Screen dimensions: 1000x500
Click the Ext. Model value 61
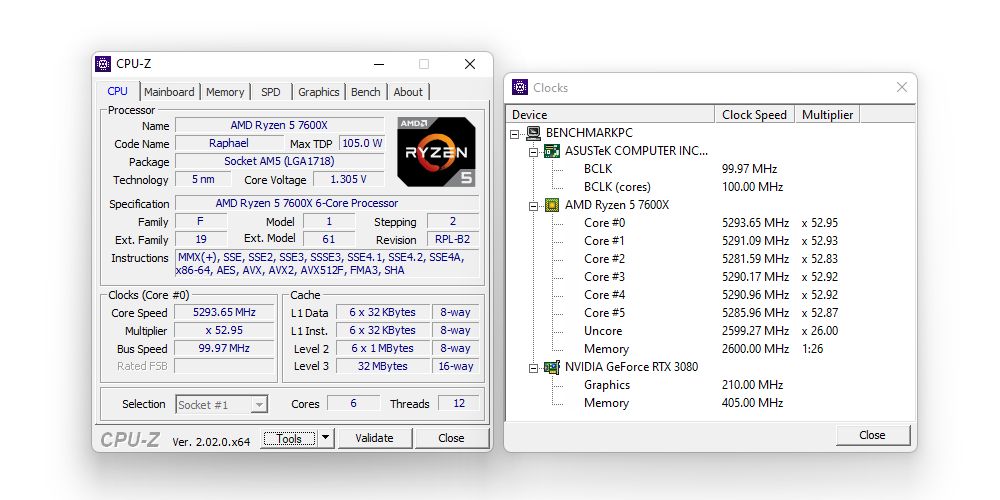[329, 239]
